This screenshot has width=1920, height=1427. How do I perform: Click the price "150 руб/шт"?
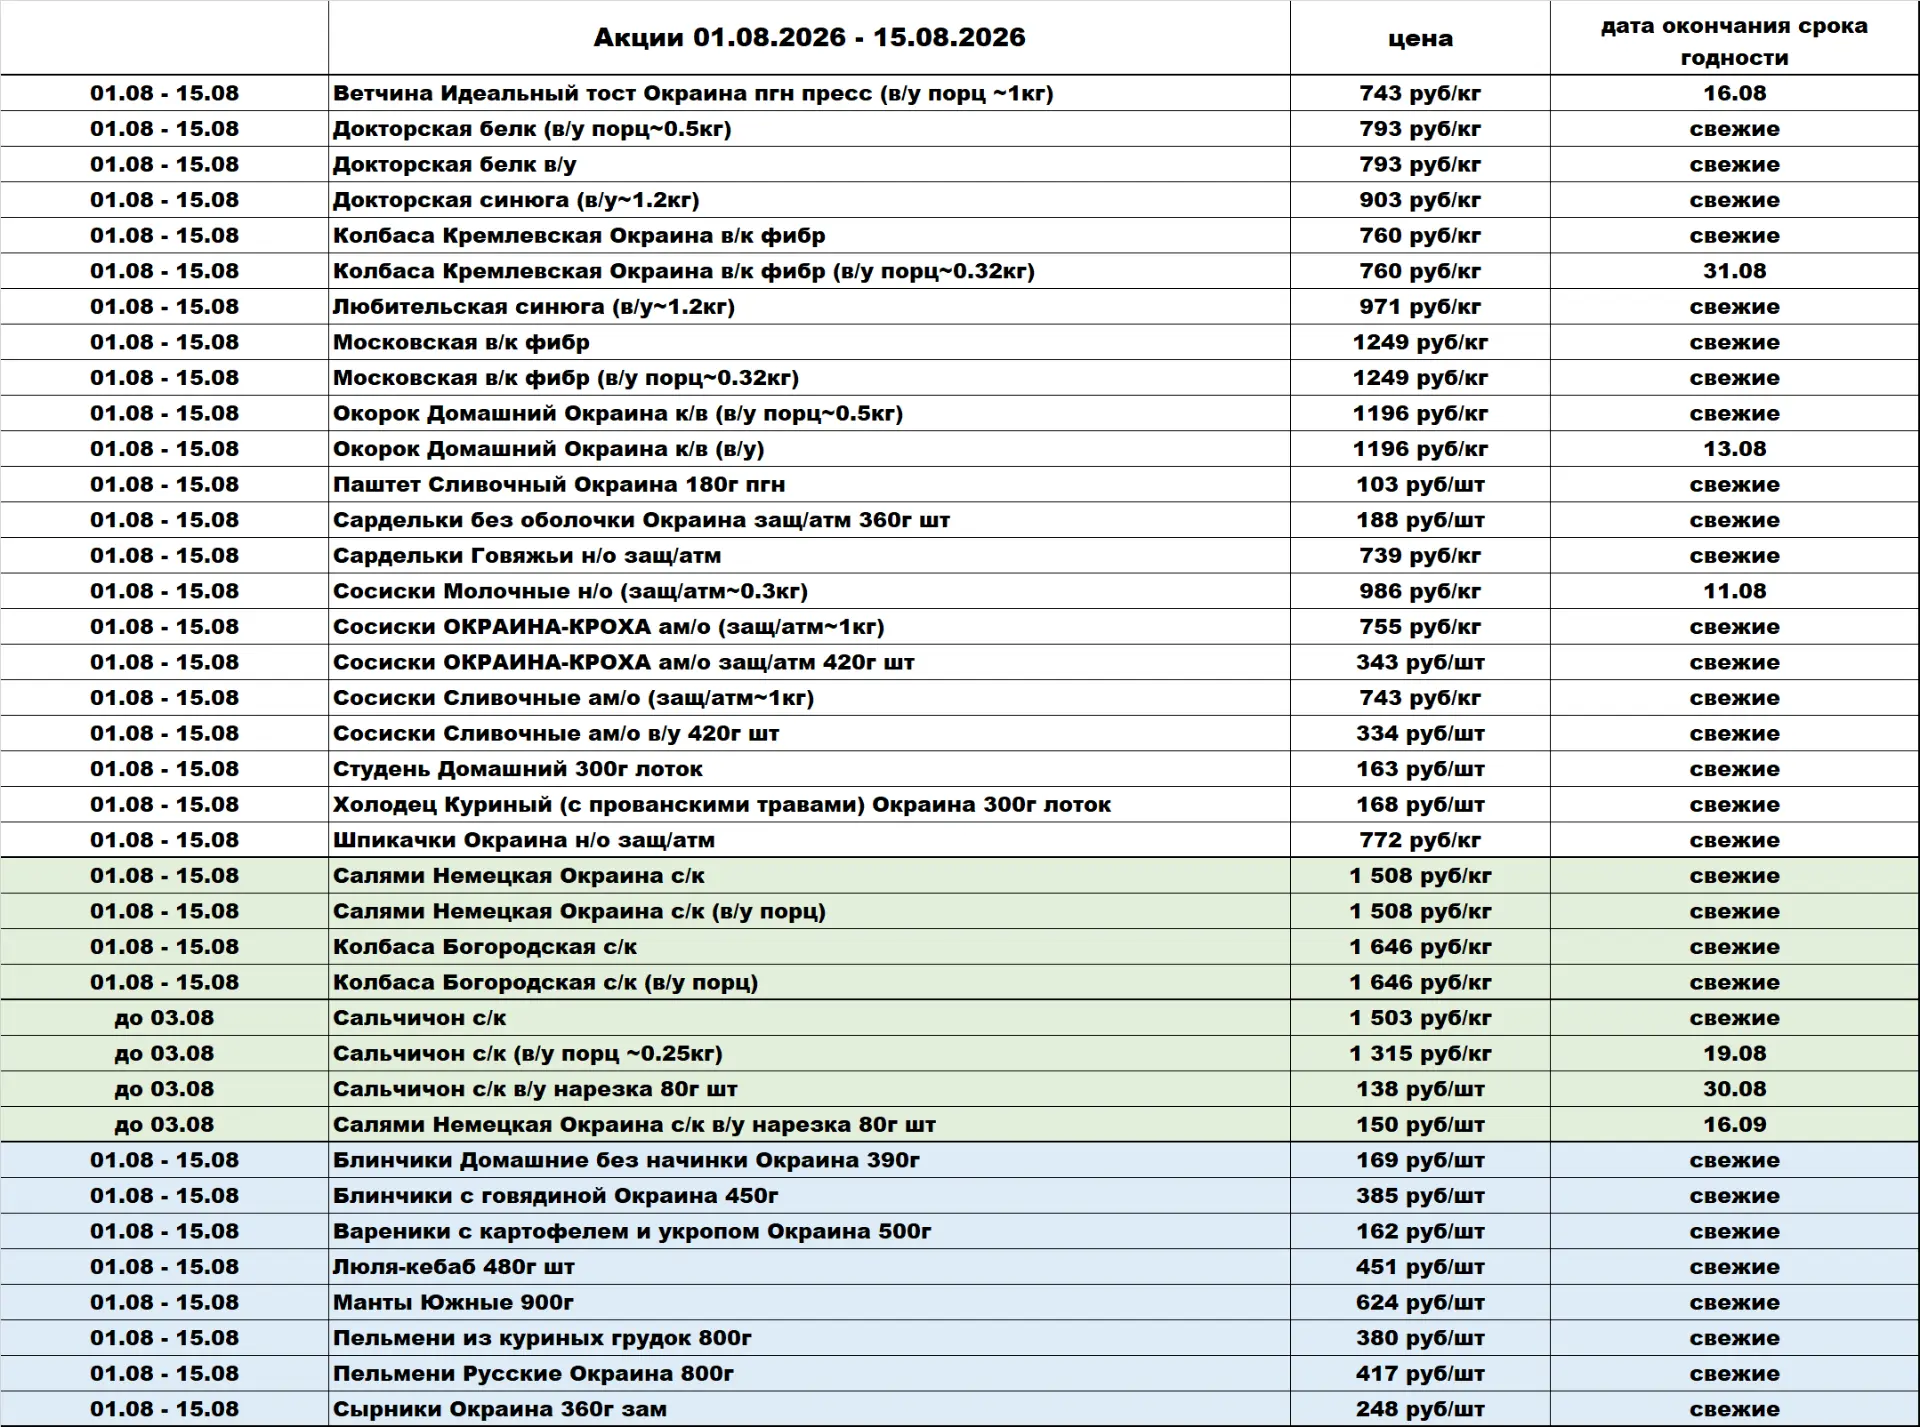click(1420, 1125)
